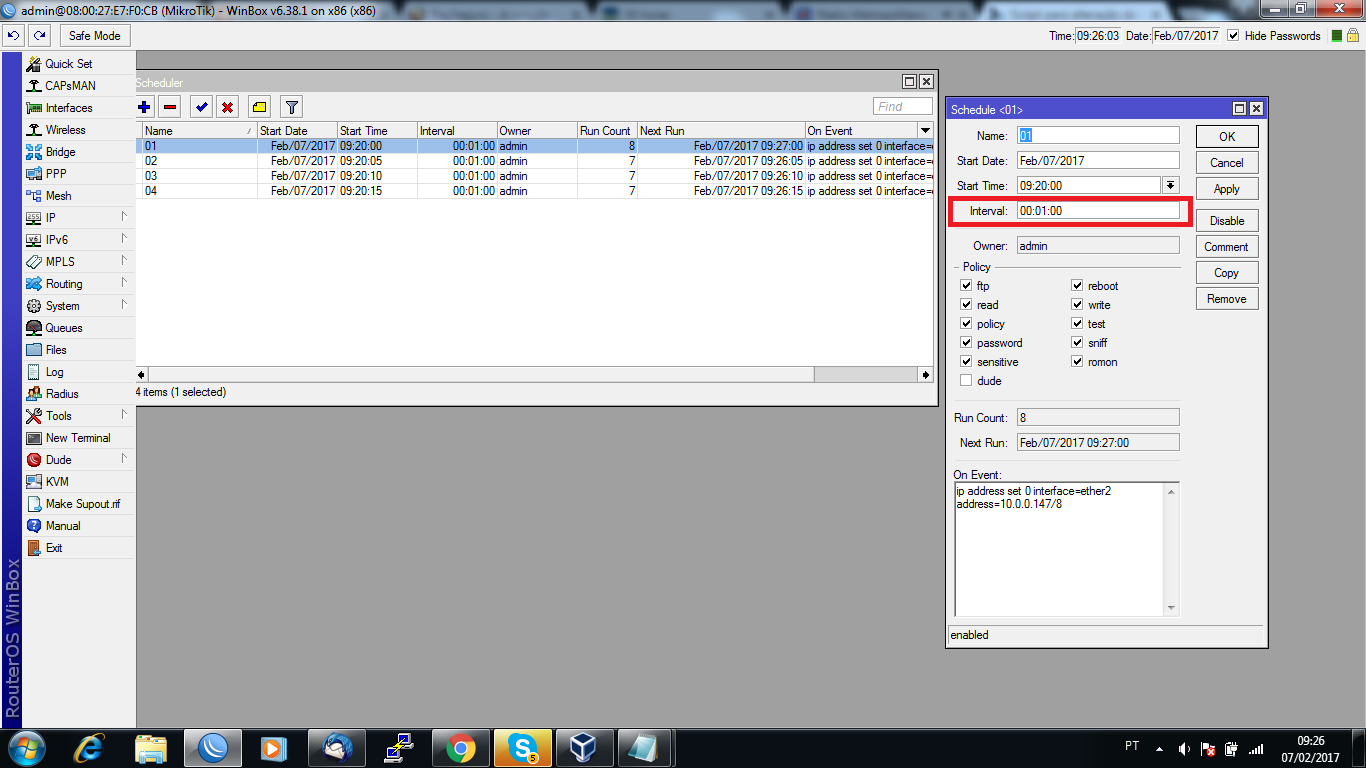Click Cancel in the Schedule dialog
This screenshot has height=768, width=1366.
(x=1227, y=163)
